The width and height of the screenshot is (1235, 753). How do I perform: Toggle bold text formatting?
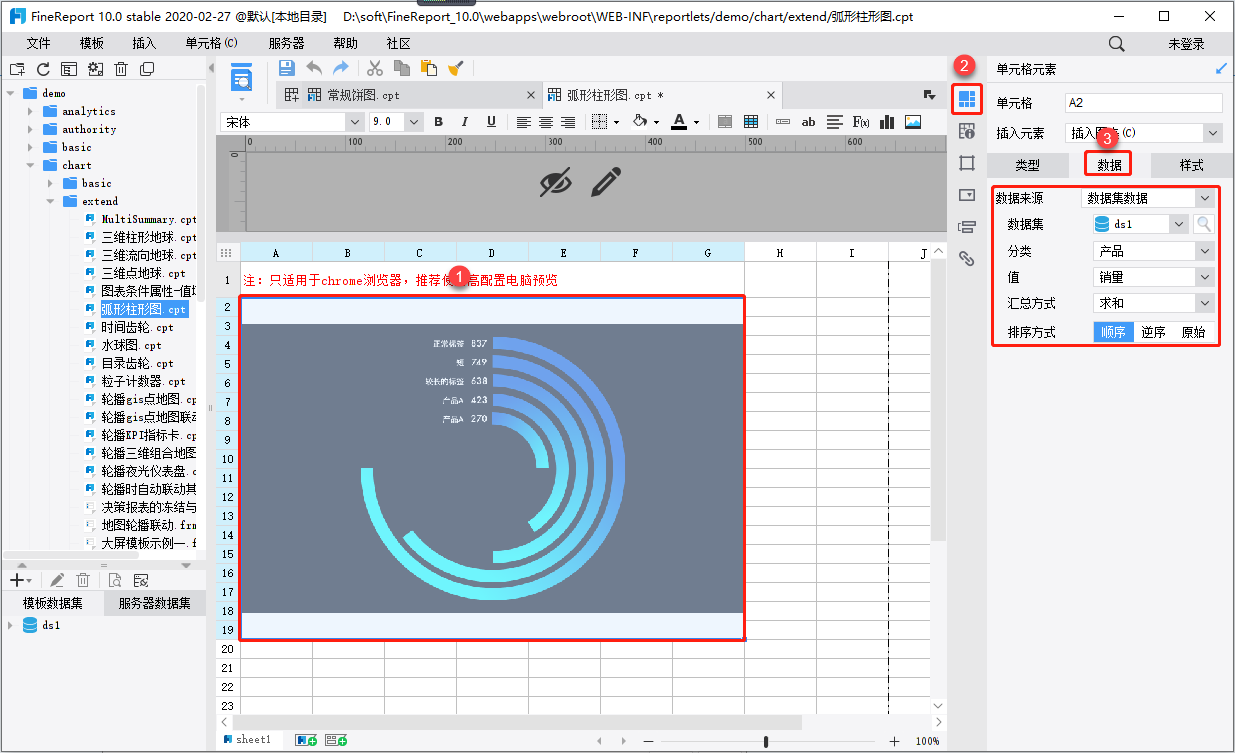click(x=438, y=122)
